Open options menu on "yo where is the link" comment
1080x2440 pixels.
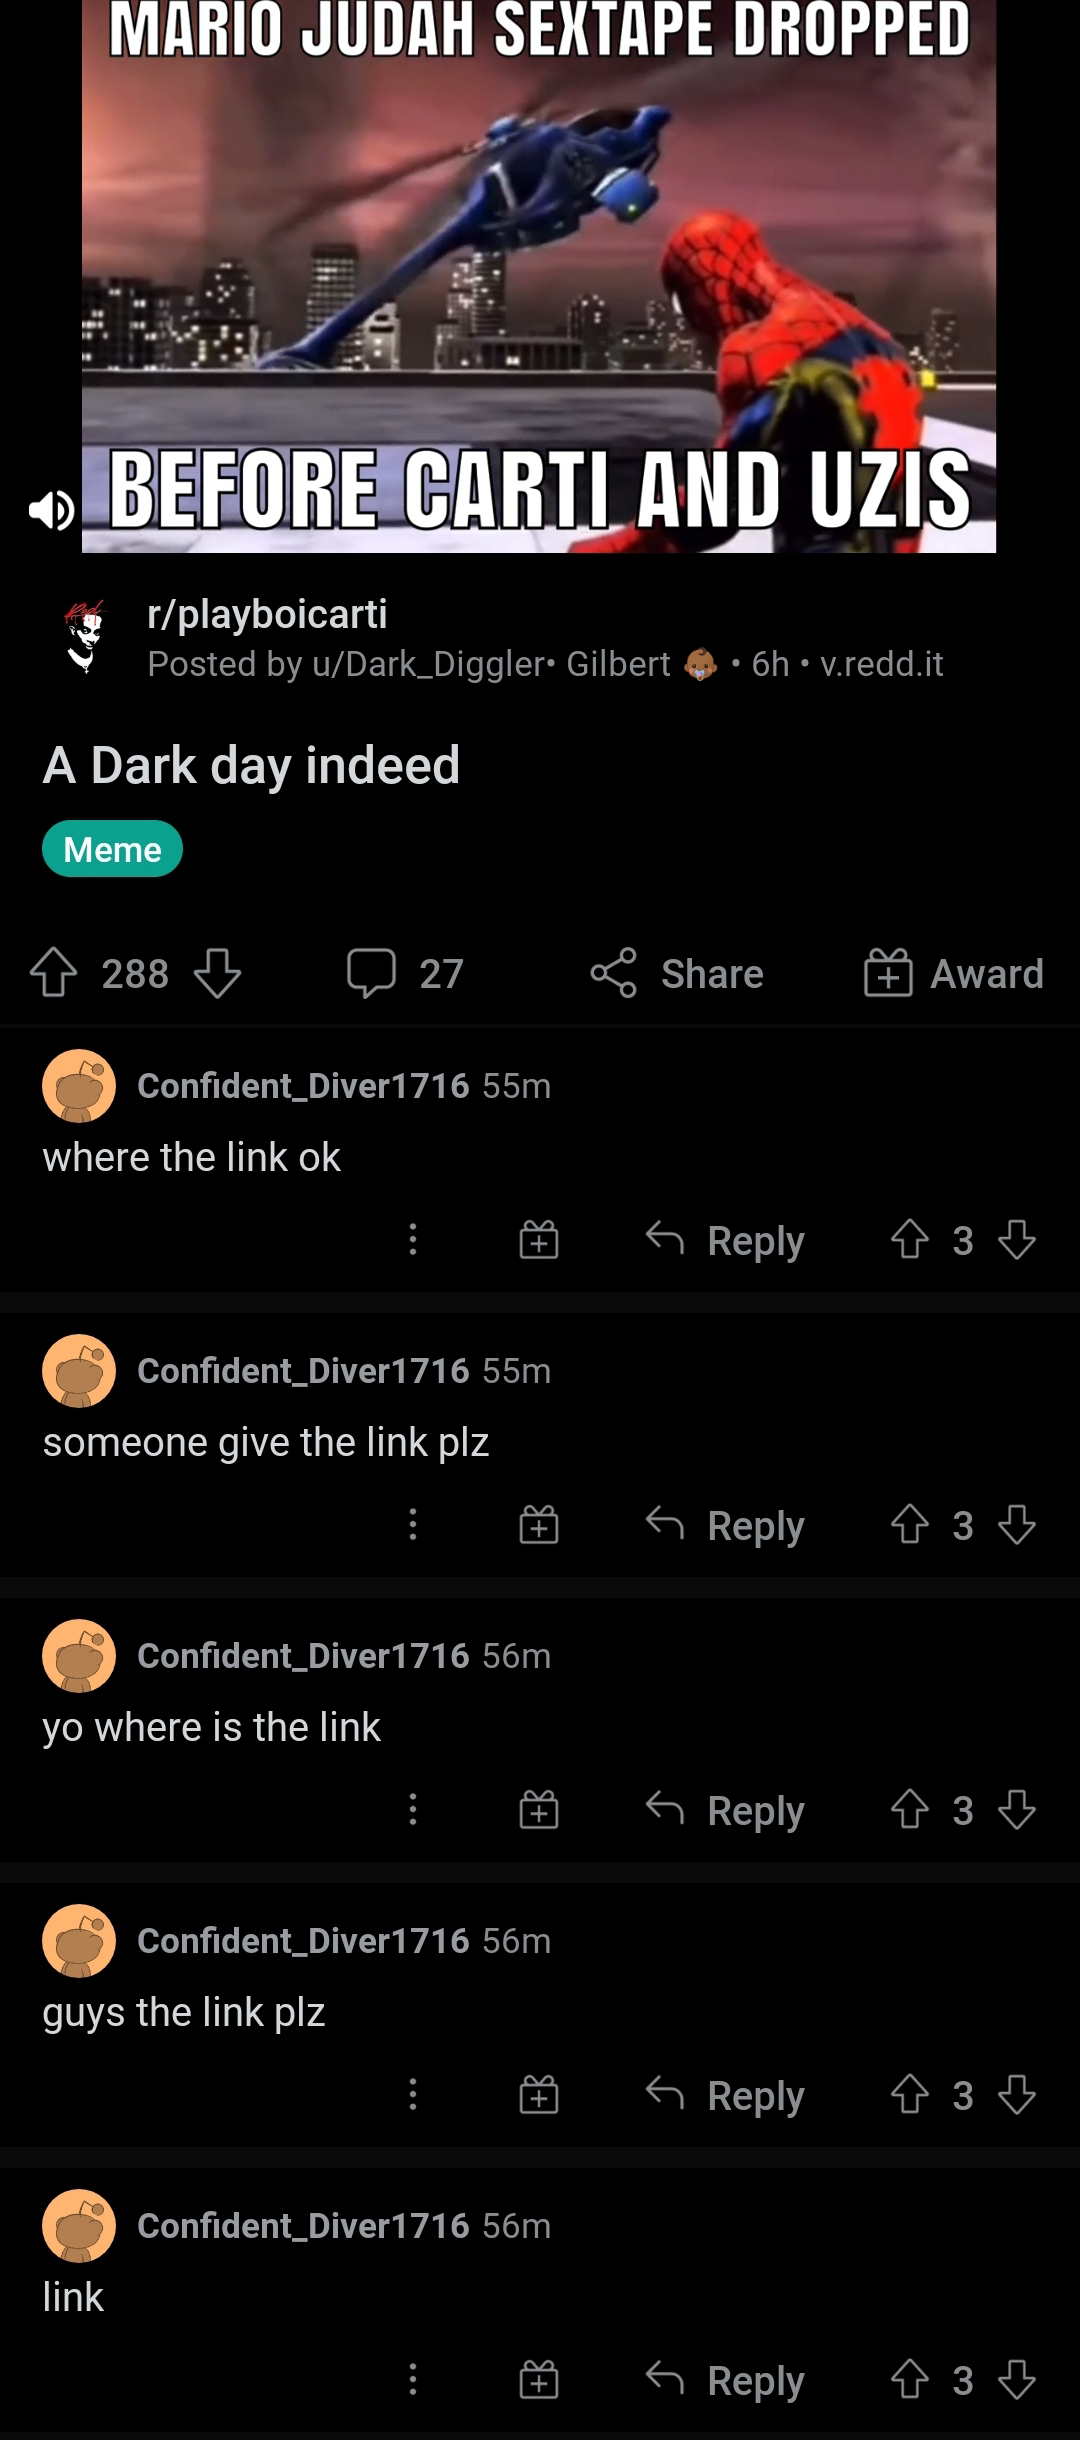tap(413, 1810)
